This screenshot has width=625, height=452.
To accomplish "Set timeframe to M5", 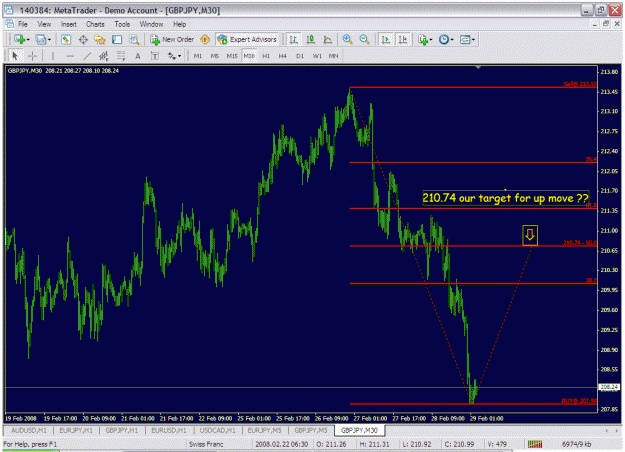I will coord(215,56).
